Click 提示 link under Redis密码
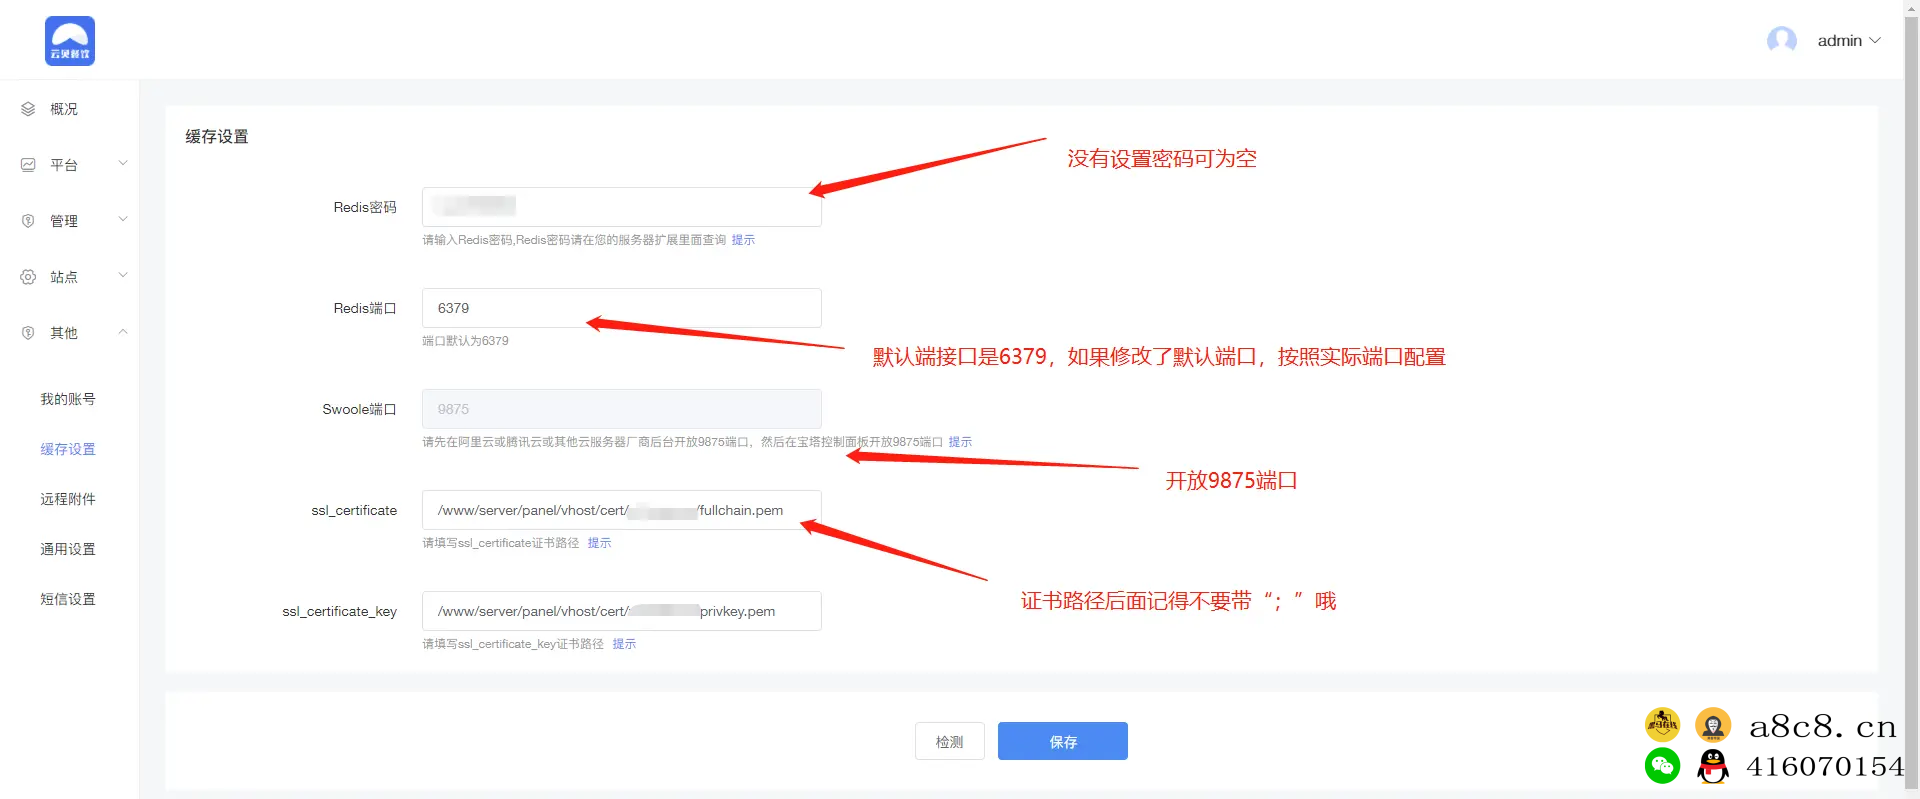Viewport: 1920px width, 799px height. pos(743,240)
